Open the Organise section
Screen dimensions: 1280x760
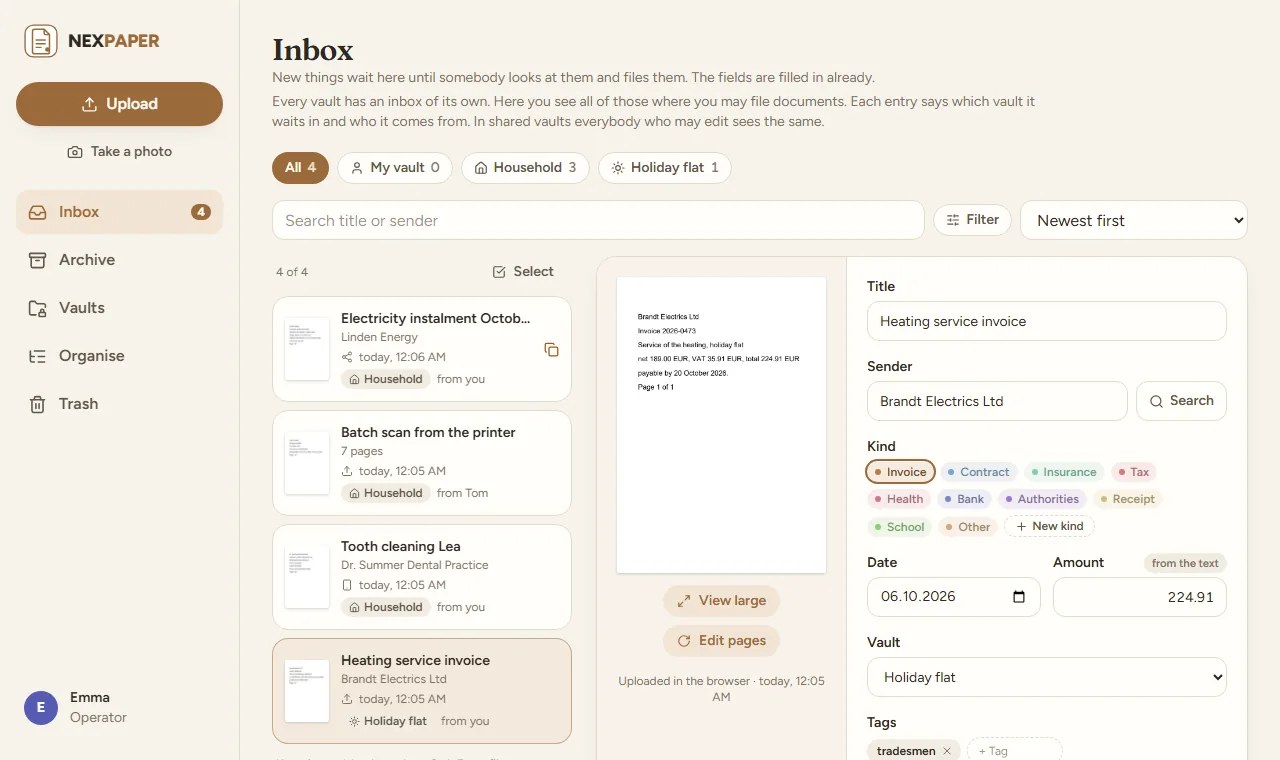tap(119, 356)
